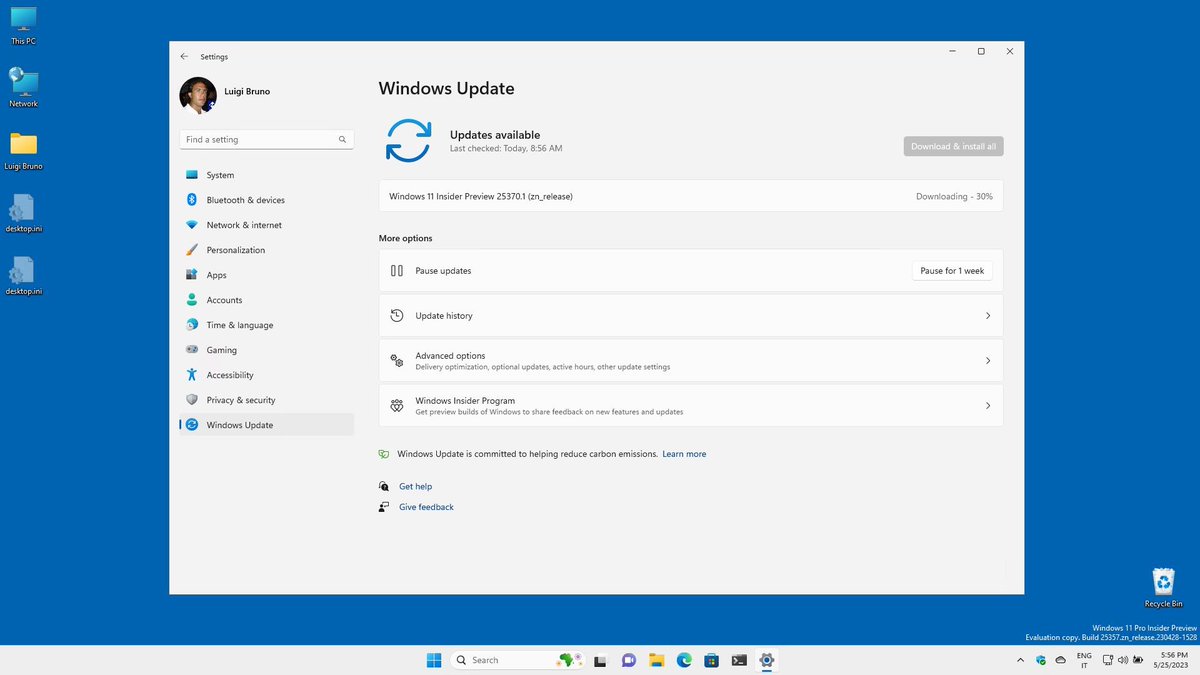Select the Network desktop icon
1200x675 pixels.
click(x=23, y=88)
